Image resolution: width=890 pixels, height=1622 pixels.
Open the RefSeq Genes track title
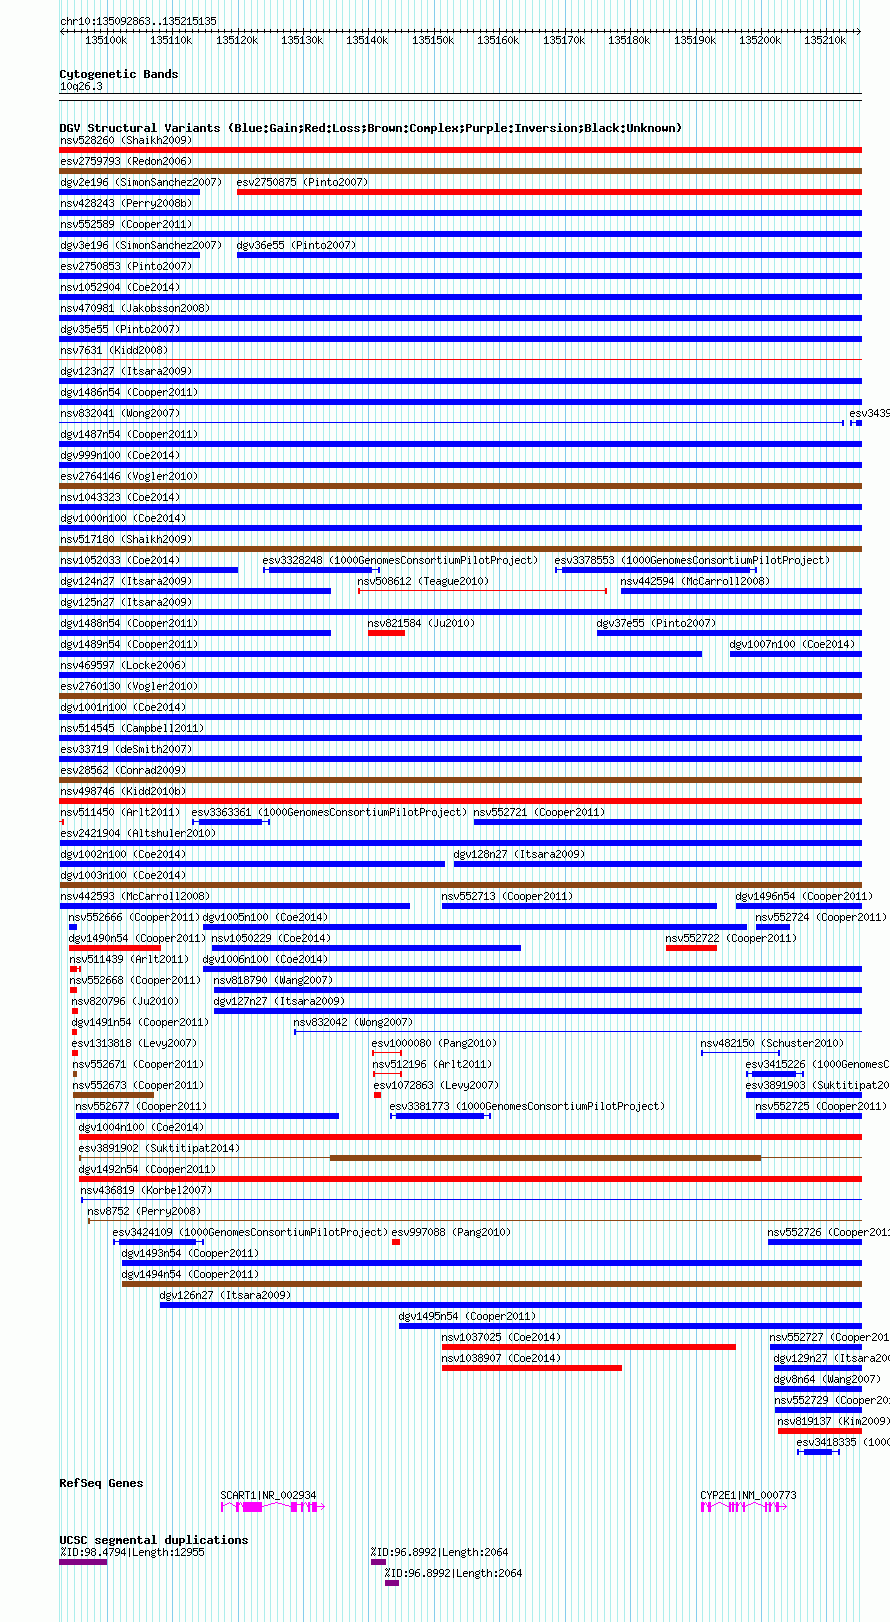(x=102, y=1483)
